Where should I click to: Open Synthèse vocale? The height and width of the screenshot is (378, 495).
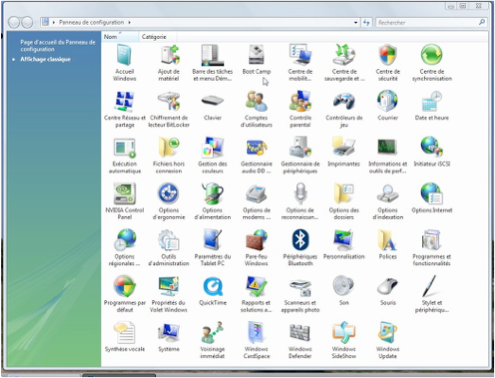point(124,336)
